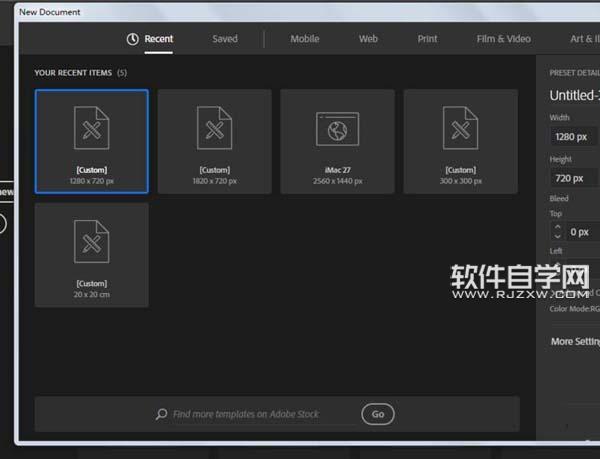Open the Saved tab
The width and height of the screenshot is (600, 459).
point(225,39)
